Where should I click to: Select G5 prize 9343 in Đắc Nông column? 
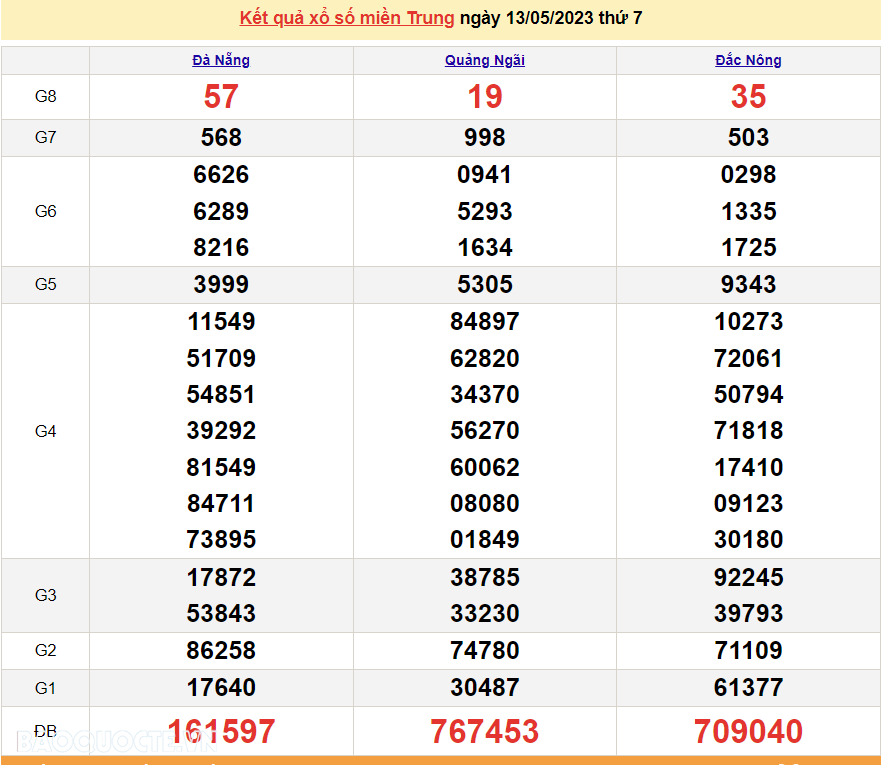coord(748,284)
